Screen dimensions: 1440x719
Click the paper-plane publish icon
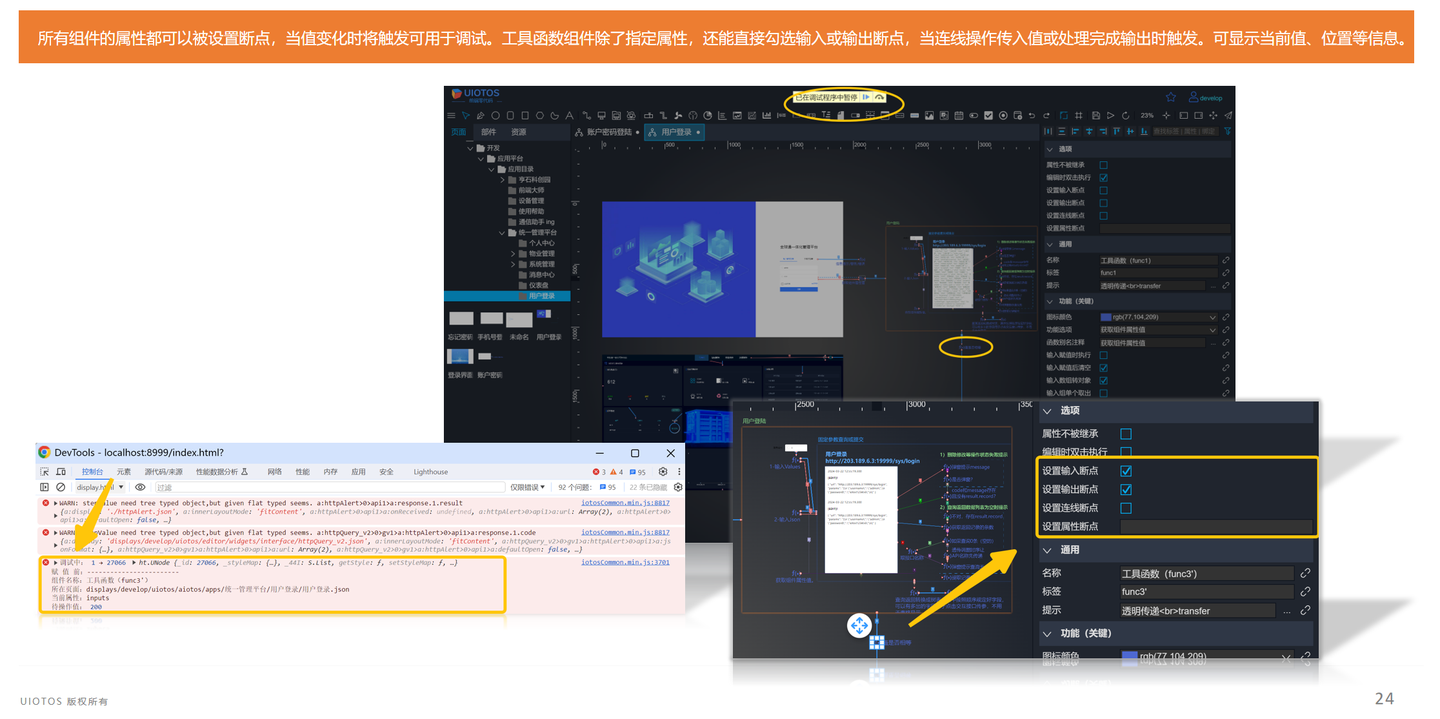click(x=1228, y=115)
